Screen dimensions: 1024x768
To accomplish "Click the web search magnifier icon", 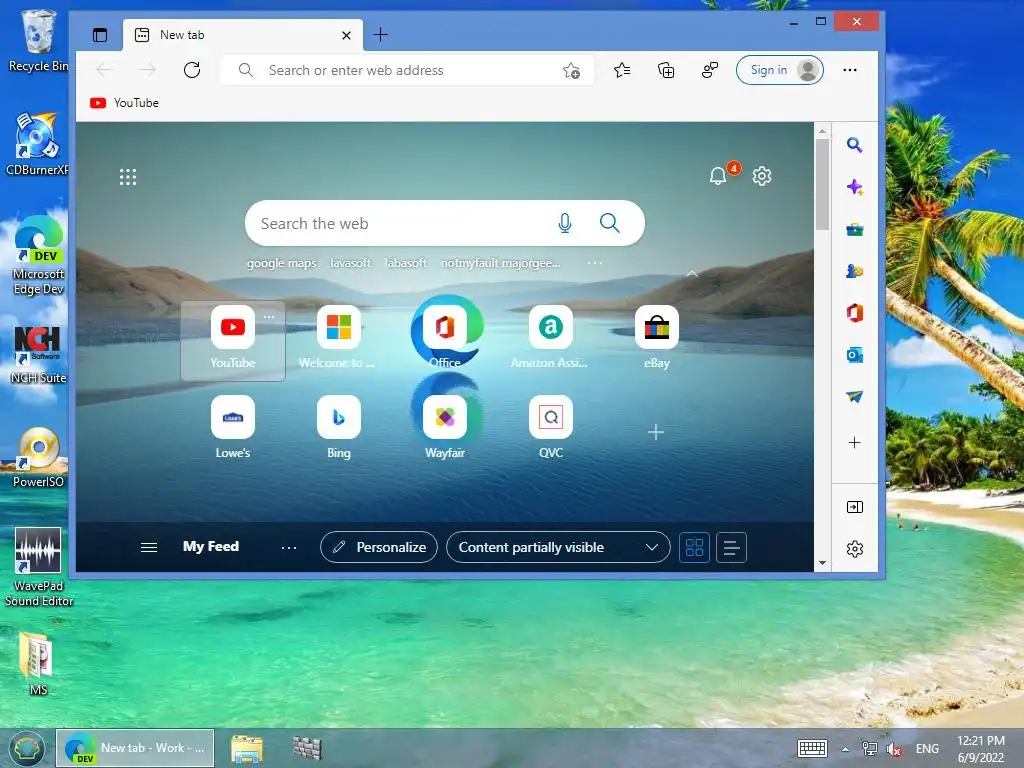I will pos(609,223).
